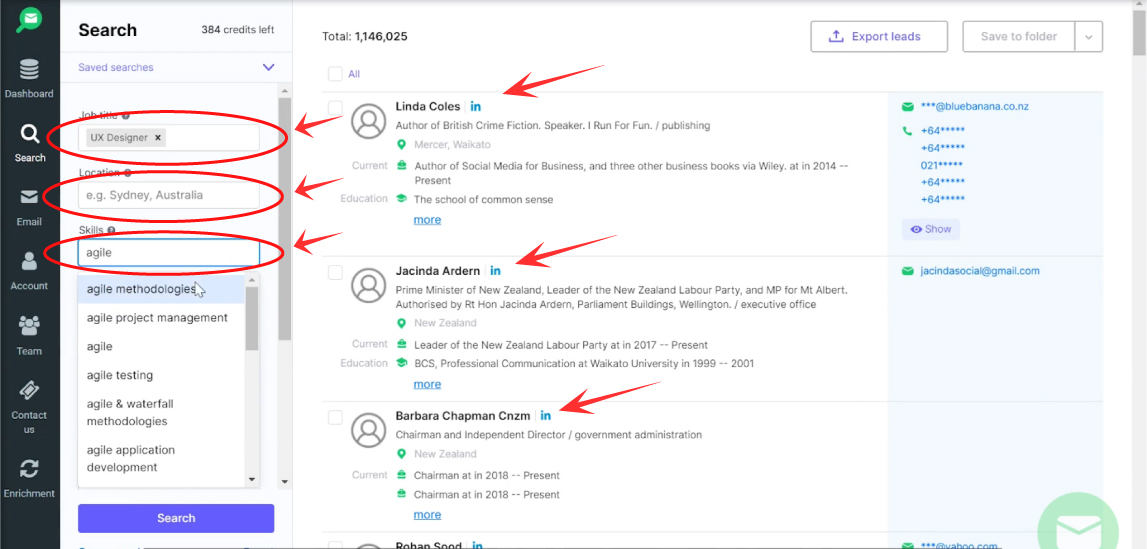Click the 021***** phone number
This screenshot has height=549, width=1147.
941,165
